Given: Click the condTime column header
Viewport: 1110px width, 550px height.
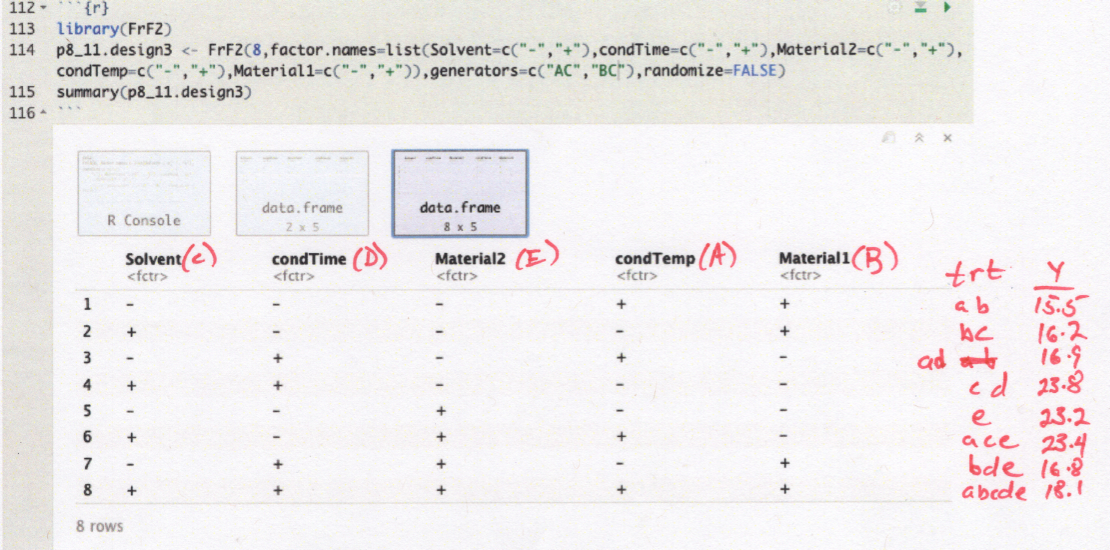Looking at the screenshot, I should (x=308, y=259).
